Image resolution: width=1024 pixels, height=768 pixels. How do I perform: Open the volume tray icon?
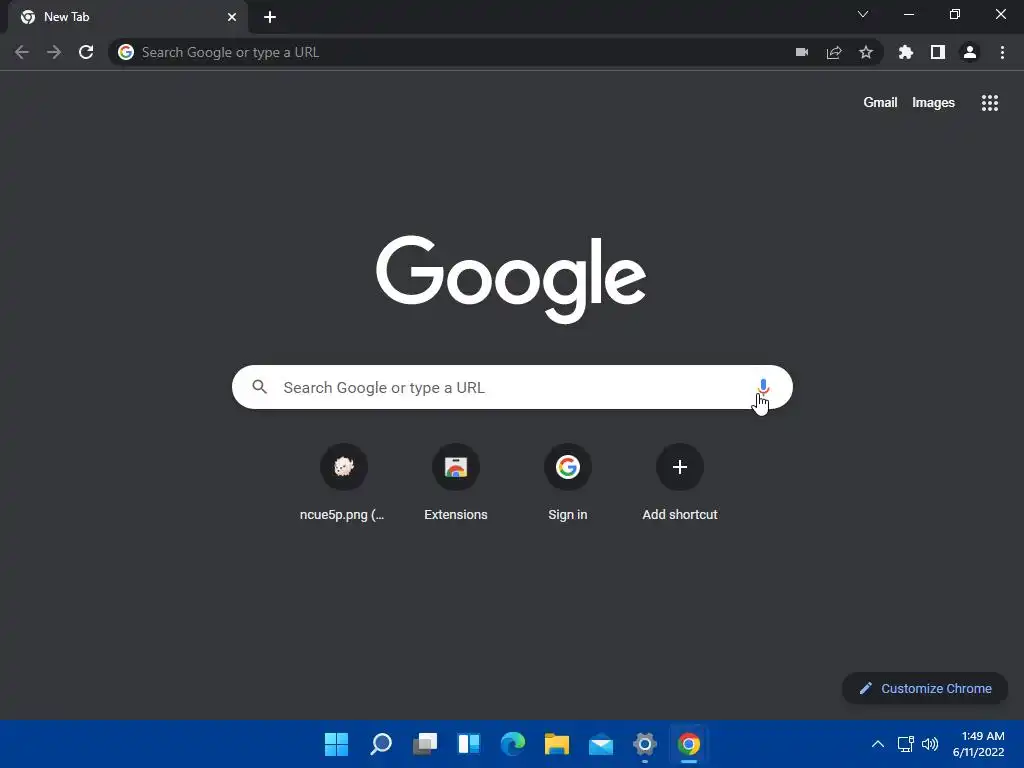click(930, 744)
